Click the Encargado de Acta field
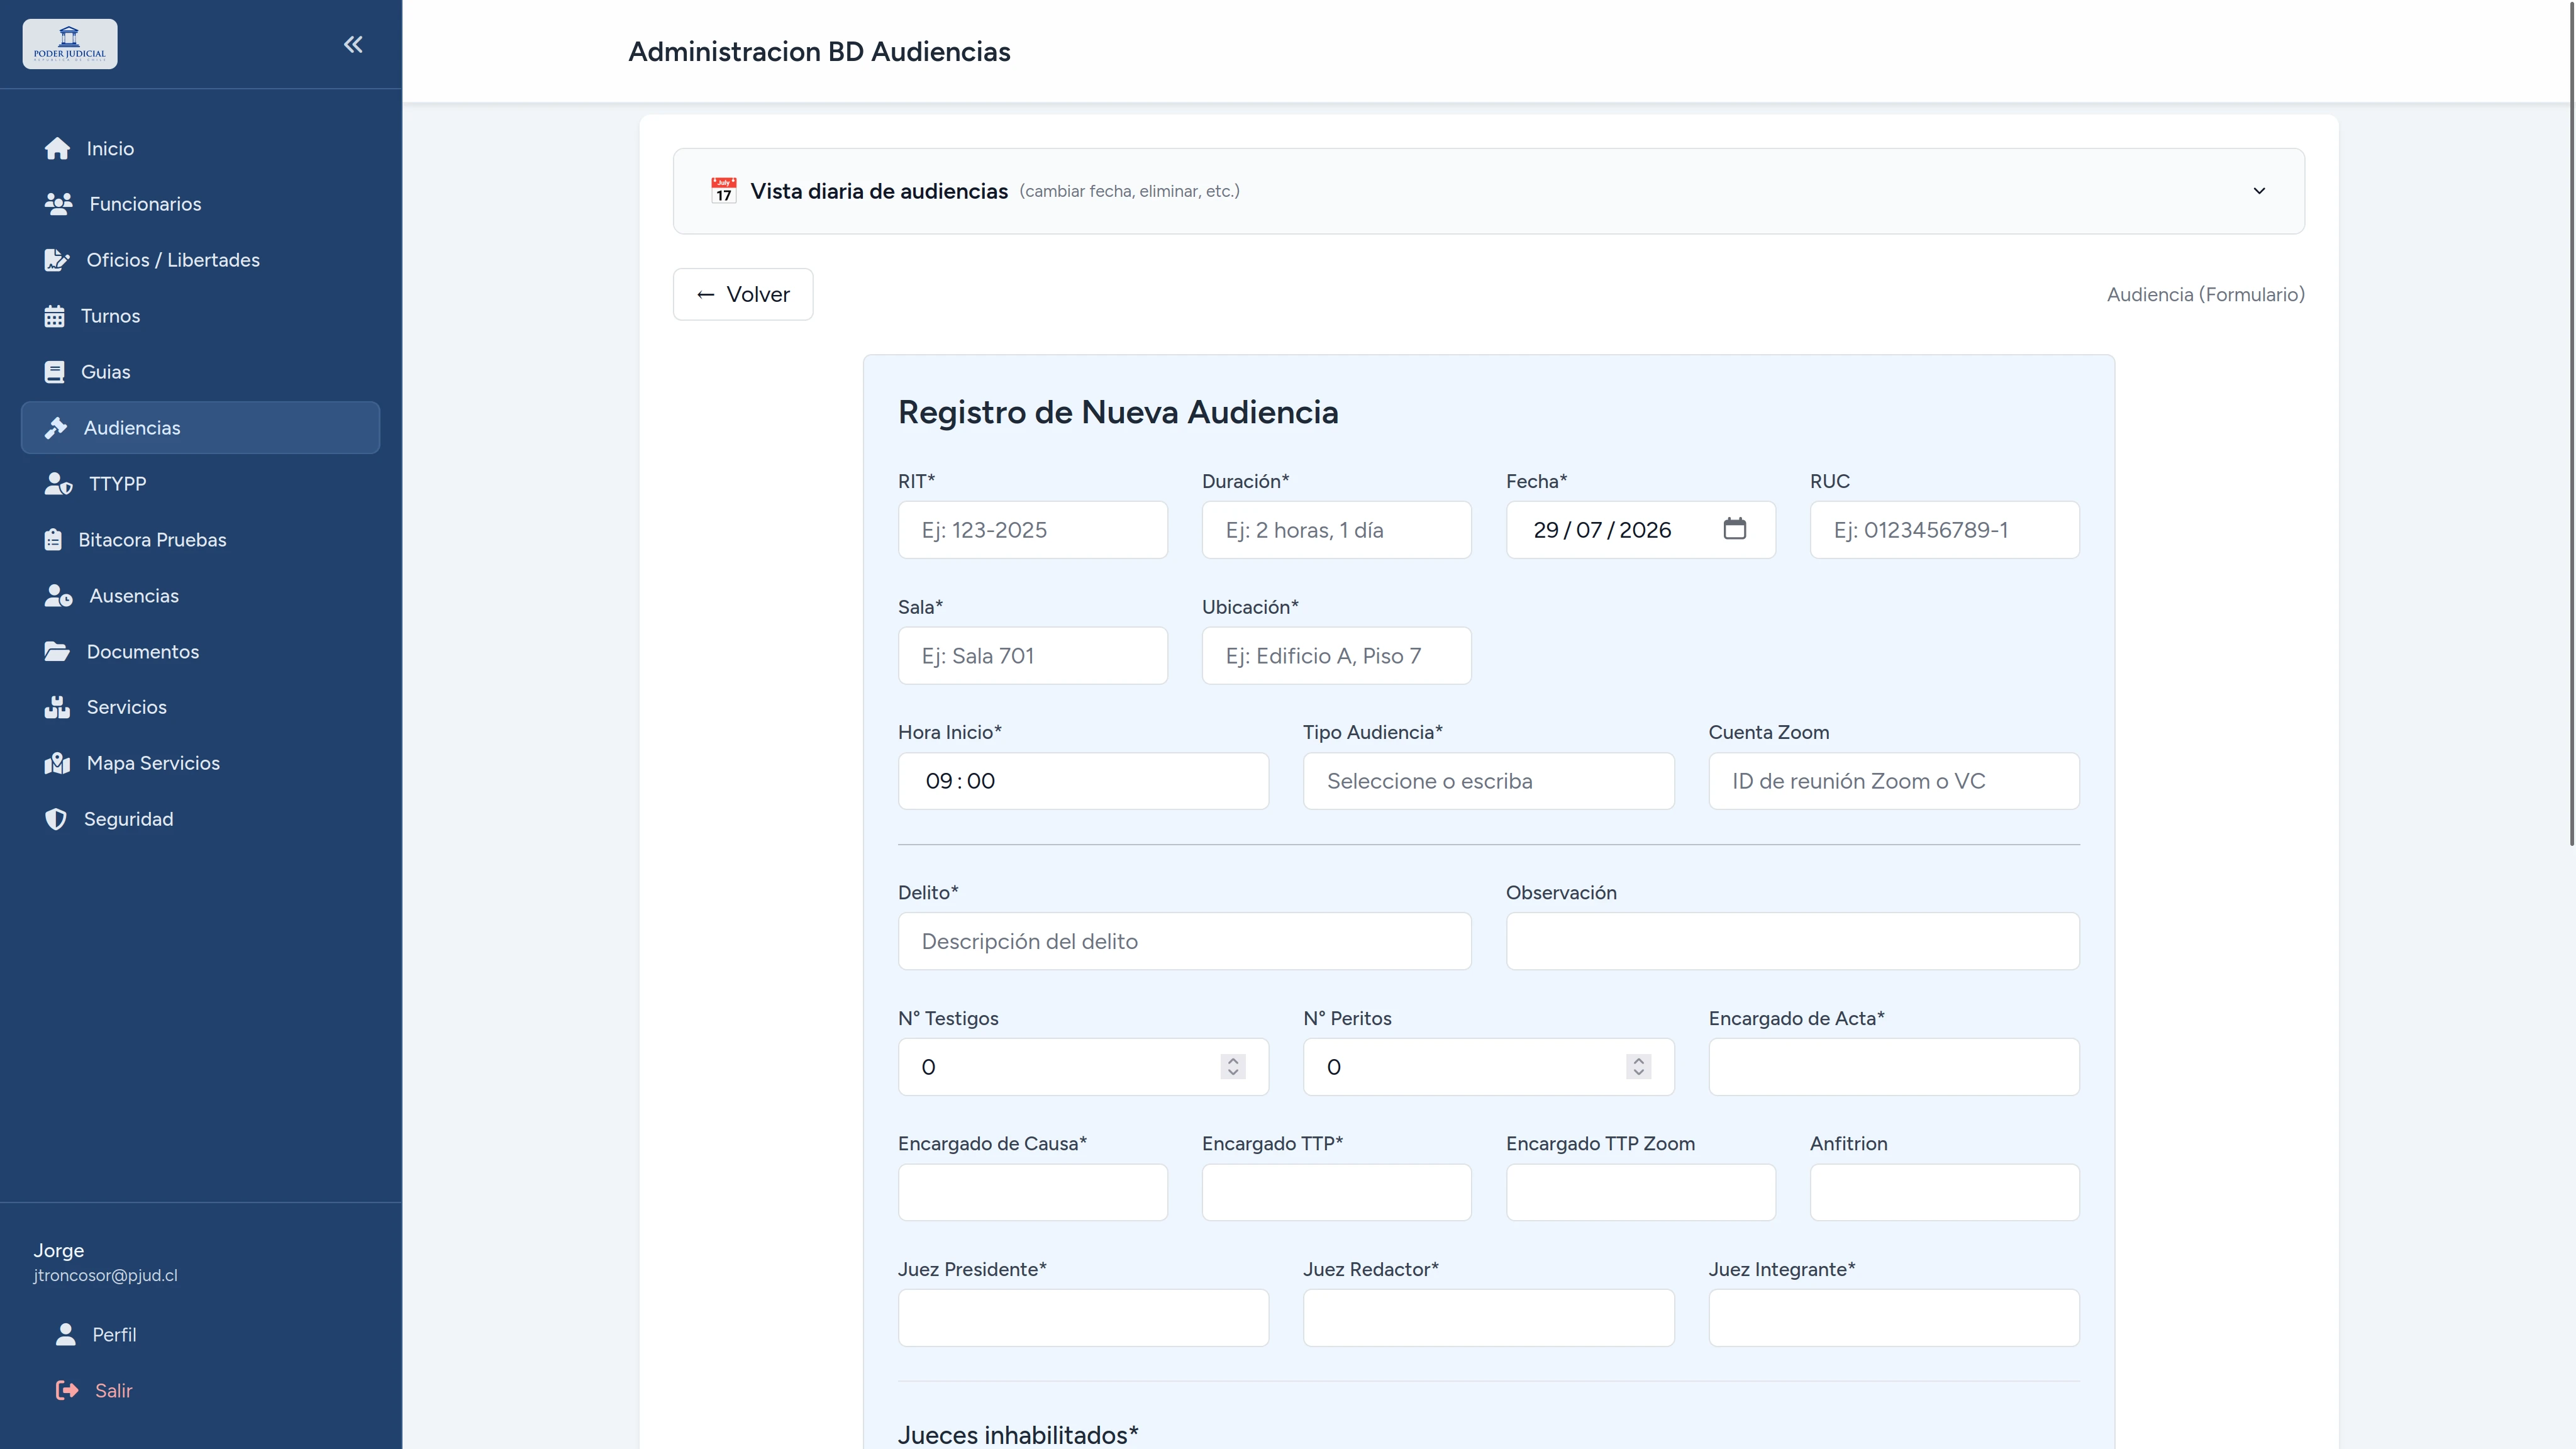The image size is (2576, 1449). [1894, 1067]
